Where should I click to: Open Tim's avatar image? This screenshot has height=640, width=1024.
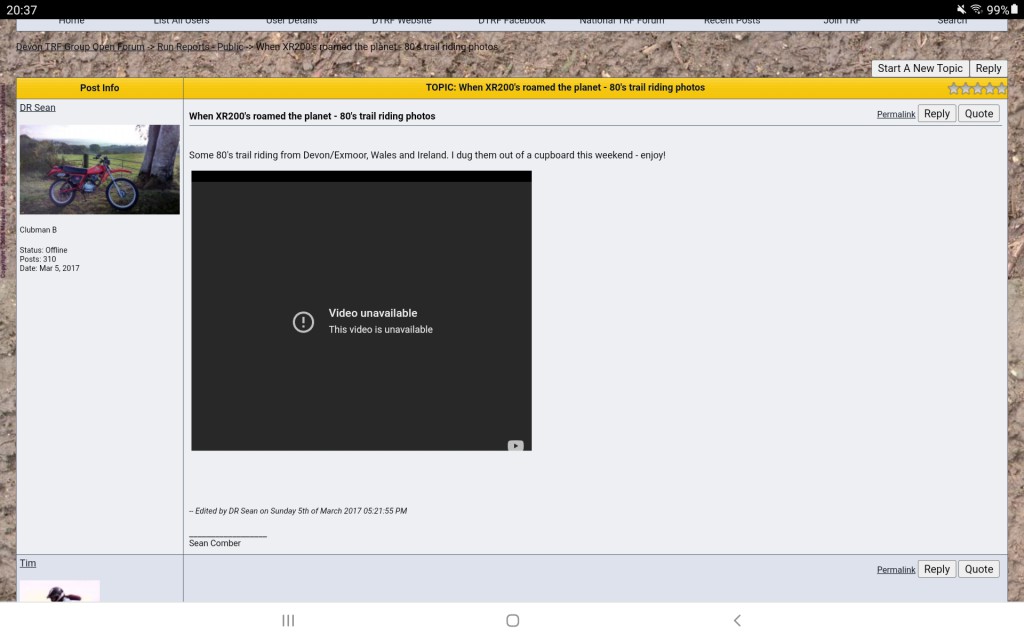[x=60, y=590]
